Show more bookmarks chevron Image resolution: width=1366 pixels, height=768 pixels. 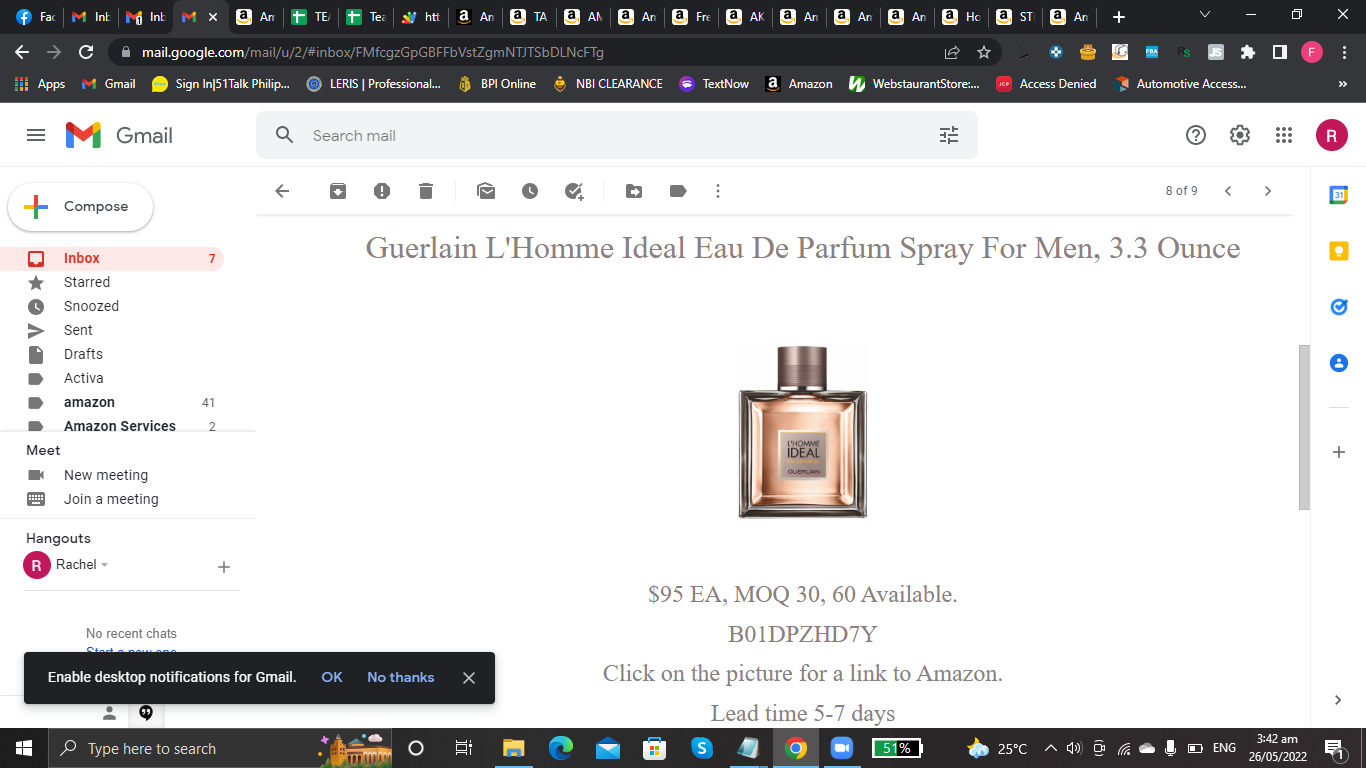click(x=1343, y=84)
